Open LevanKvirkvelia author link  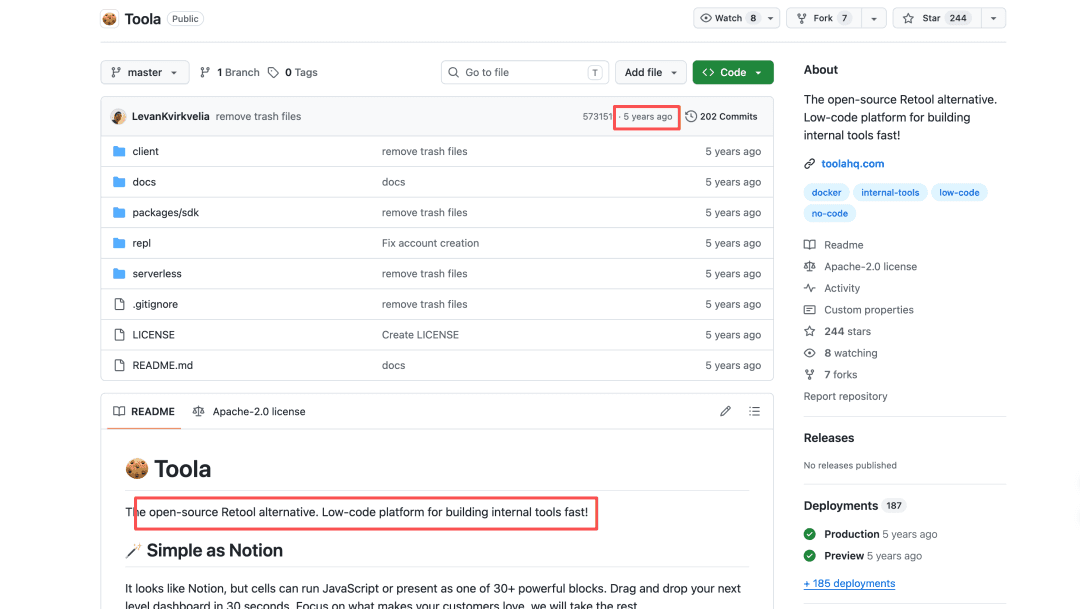[171, 116]
